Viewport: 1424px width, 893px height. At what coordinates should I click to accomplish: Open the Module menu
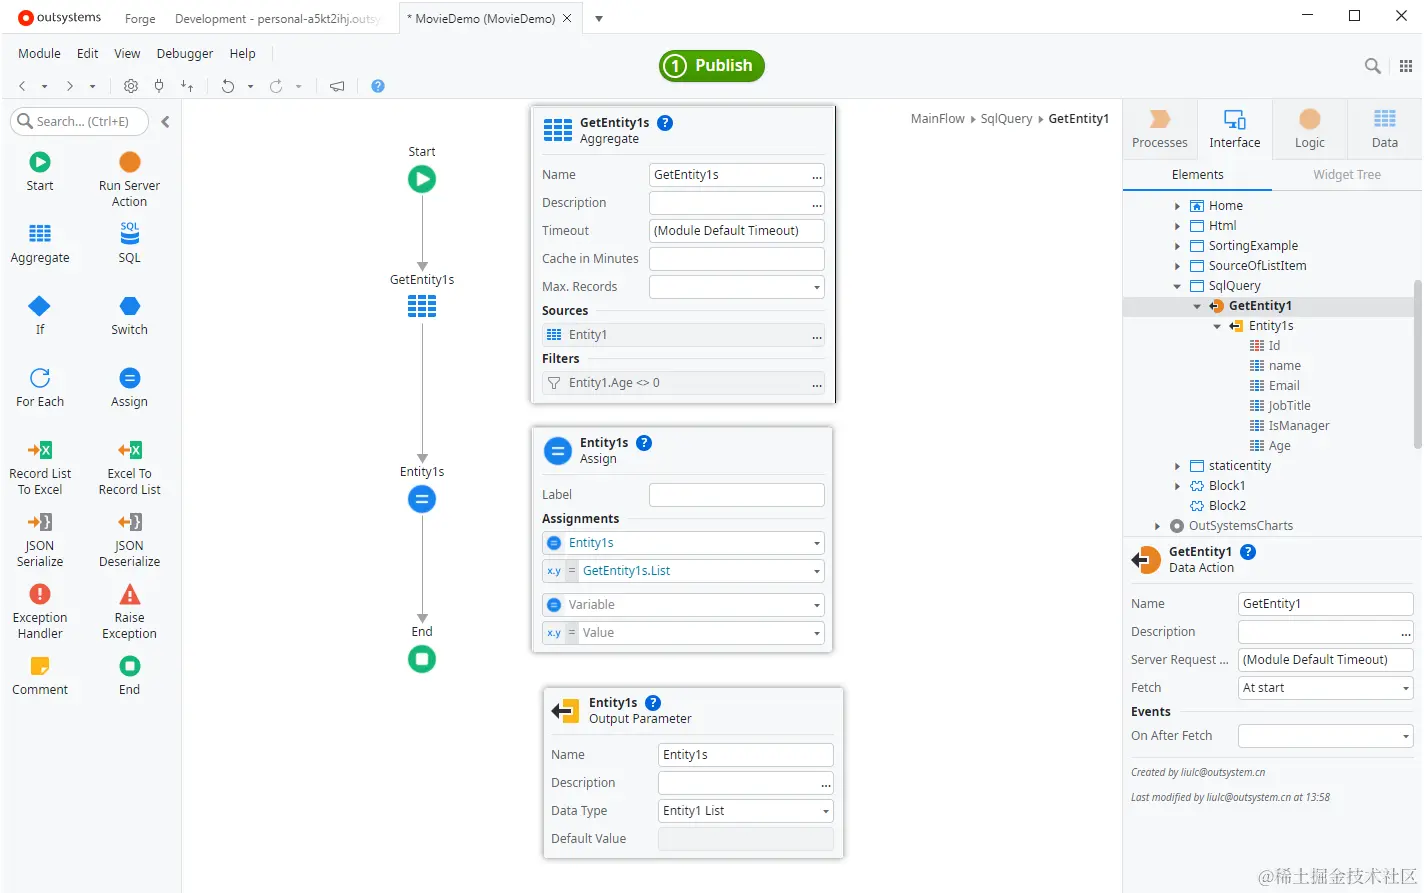point(39,54)
